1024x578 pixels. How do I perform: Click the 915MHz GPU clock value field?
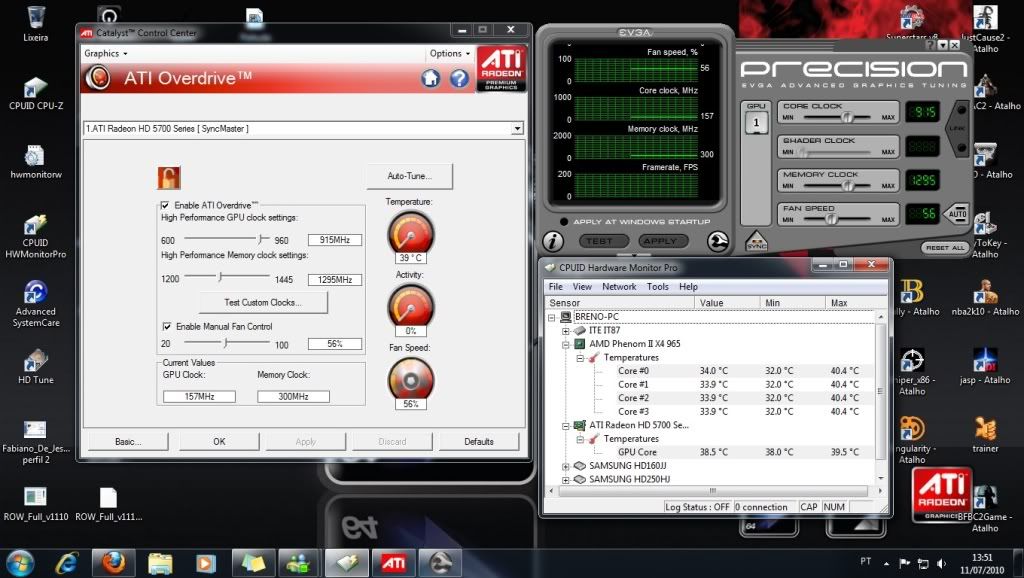coord(335,240)
